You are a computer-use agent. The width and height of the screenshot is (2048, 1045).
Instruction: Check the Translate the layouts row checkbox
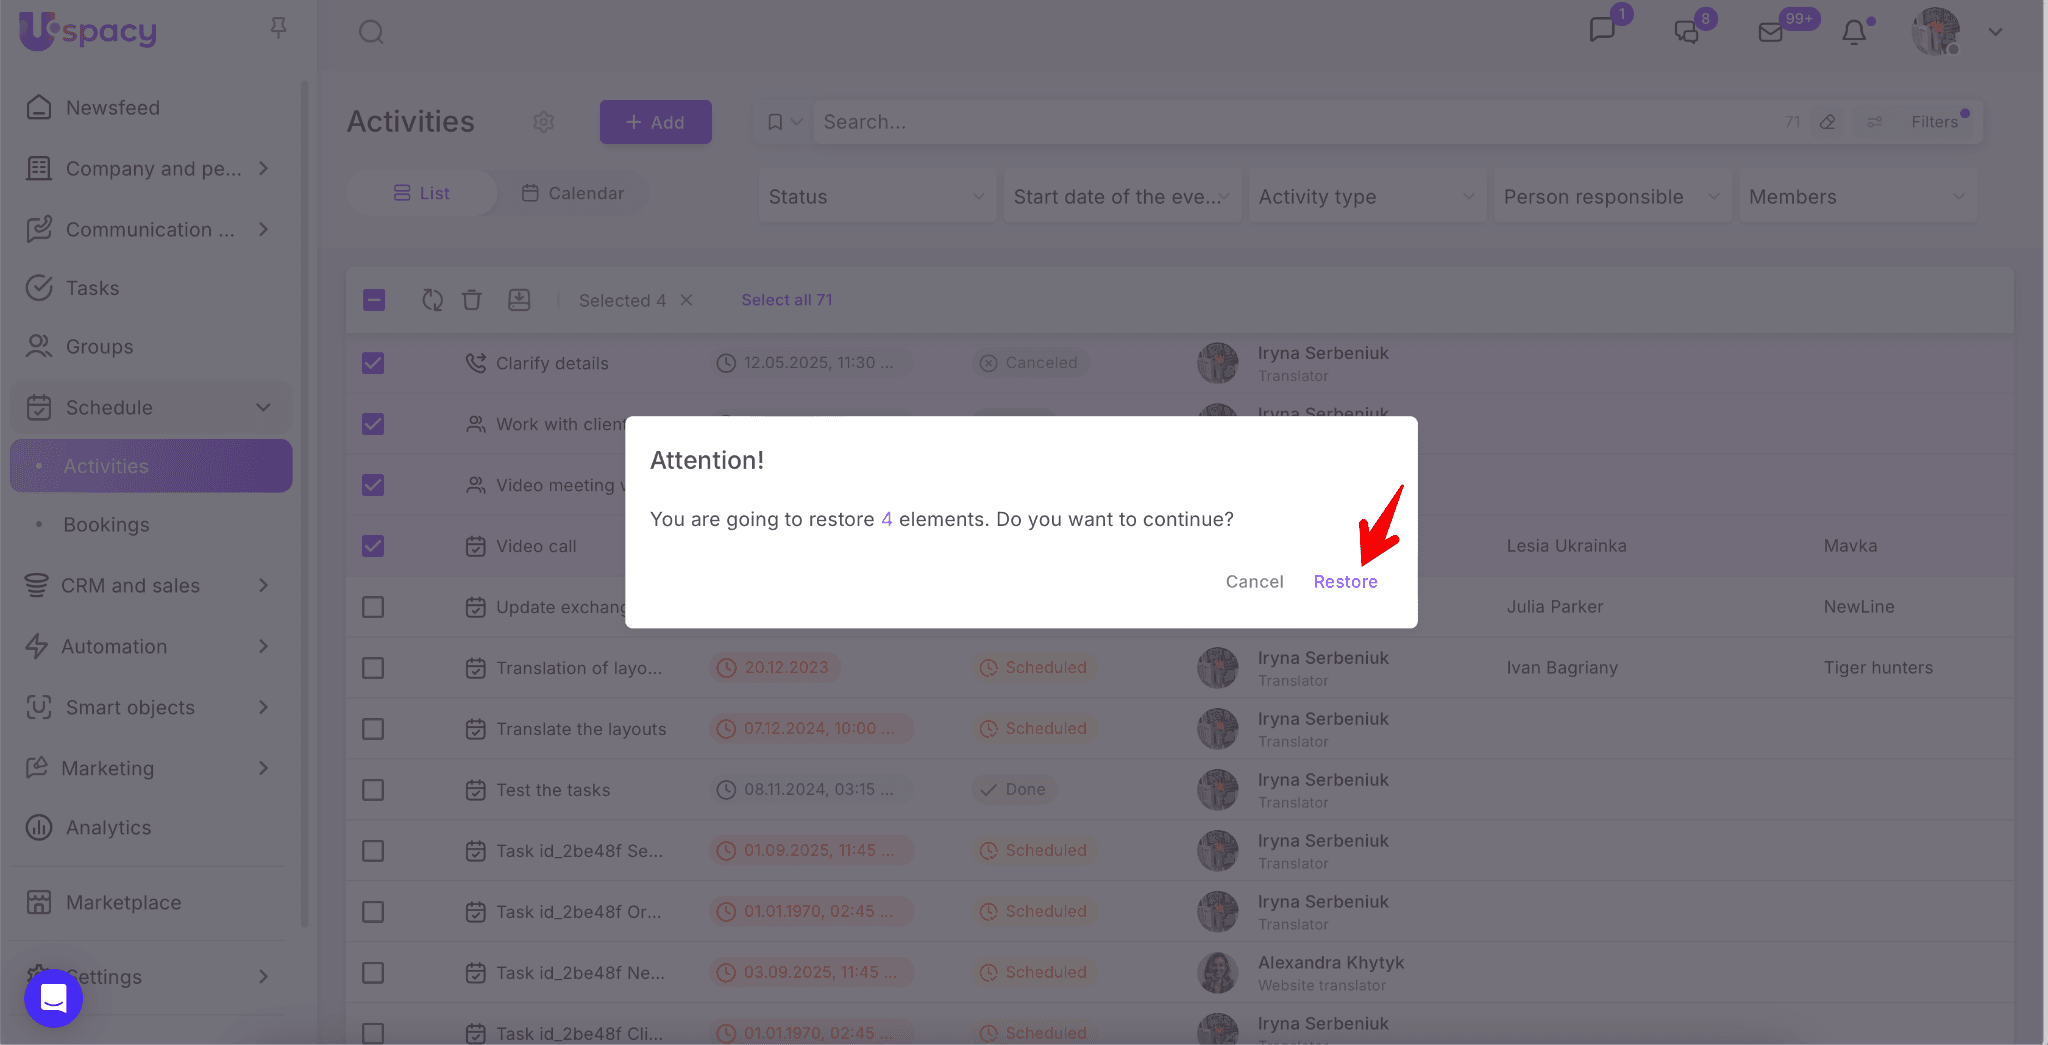coord(373,729)
